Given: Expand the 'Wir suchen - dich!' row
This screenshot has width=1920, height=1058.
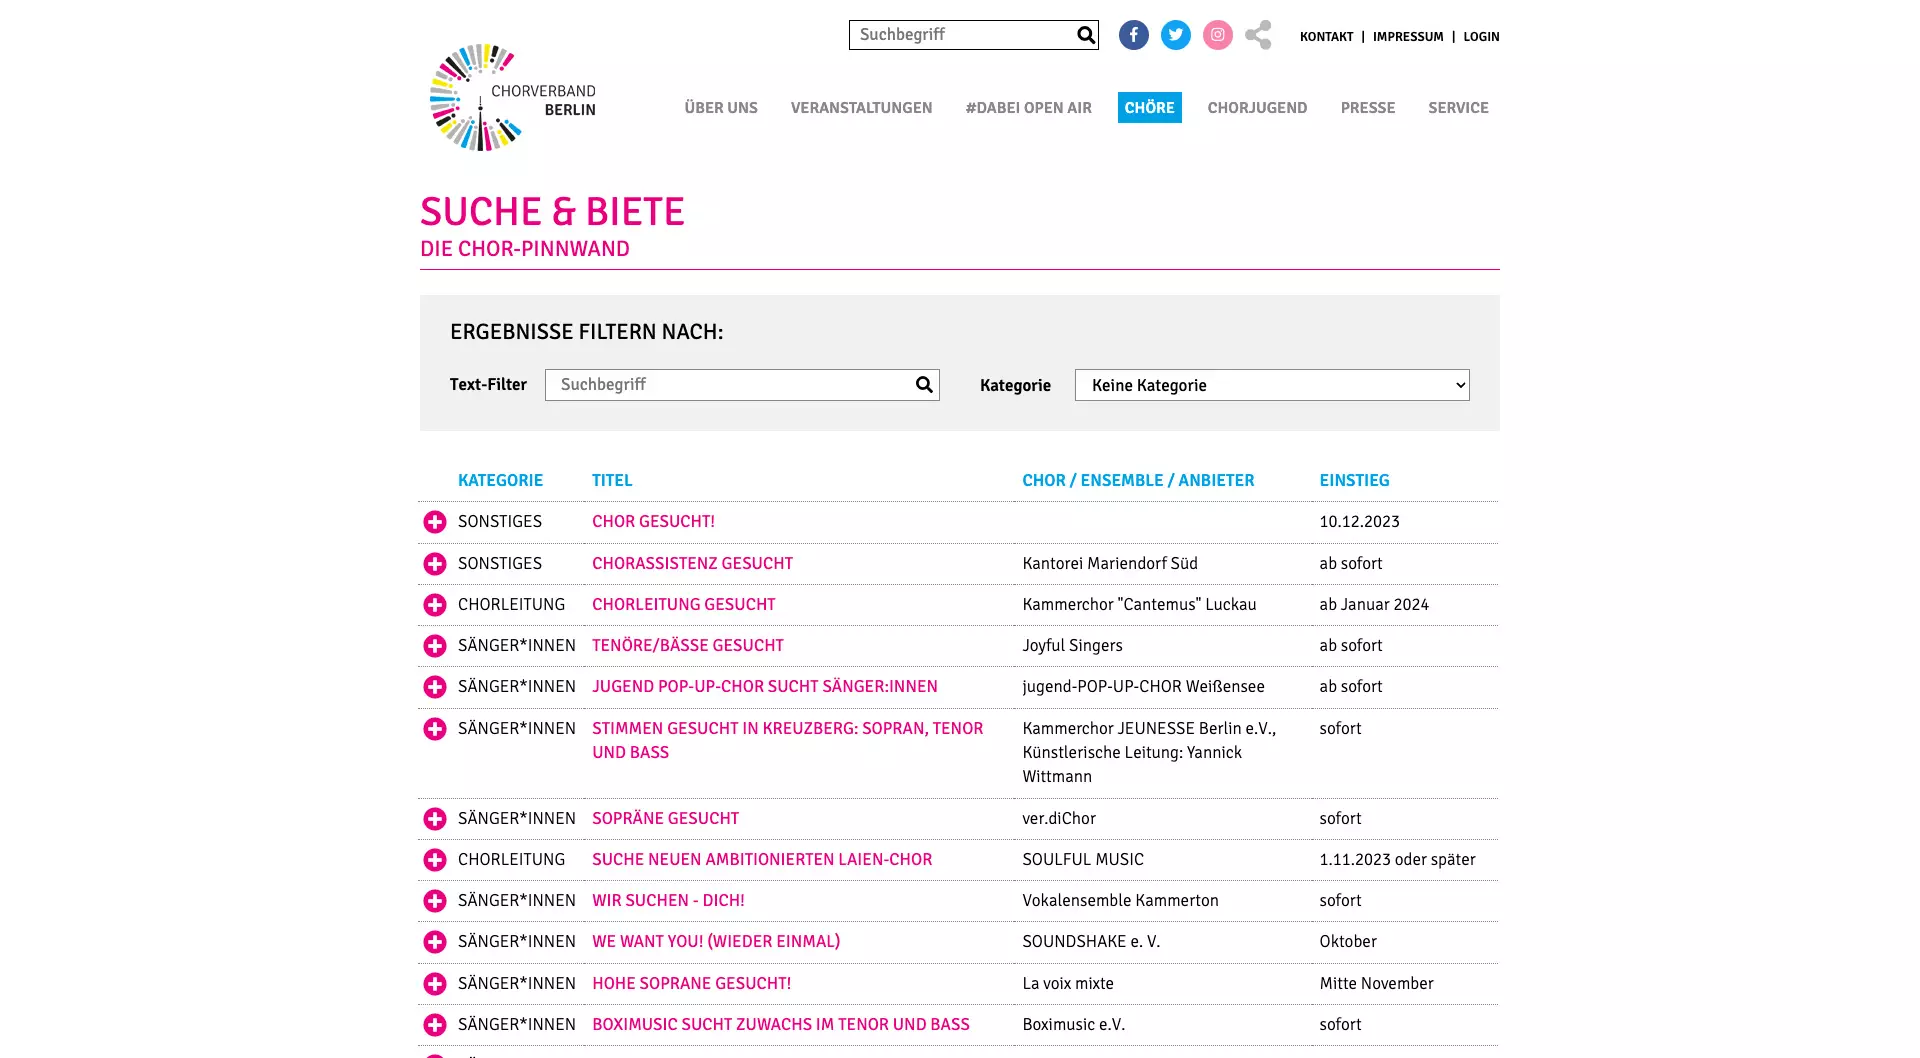Looking at the screenshot, I should pyautogui.click(x=435, y=901).
